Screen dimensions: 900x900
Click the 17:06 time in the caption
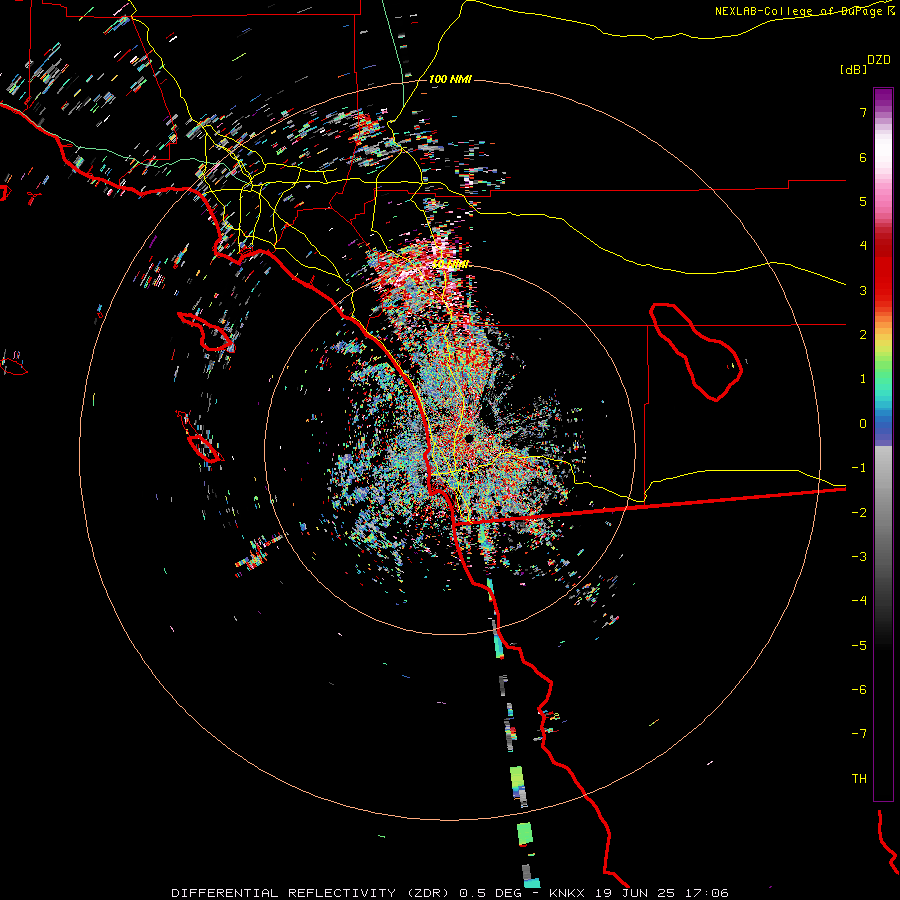(707, 893)
